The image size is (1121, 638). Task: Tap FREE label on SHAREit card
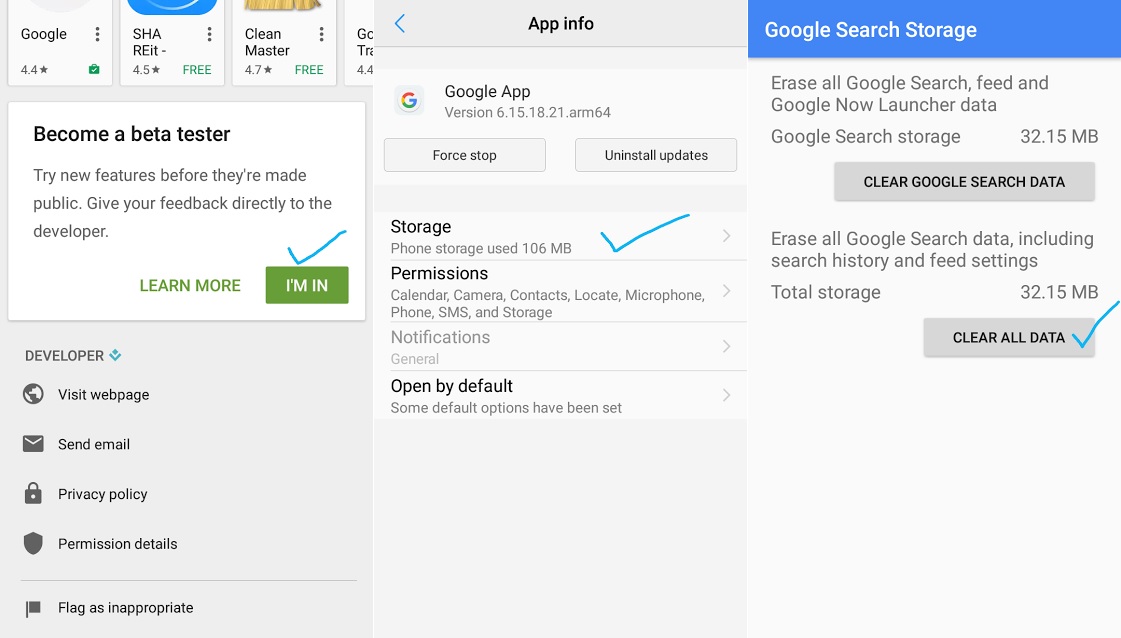pyautogui.click(x=197, y=69)
